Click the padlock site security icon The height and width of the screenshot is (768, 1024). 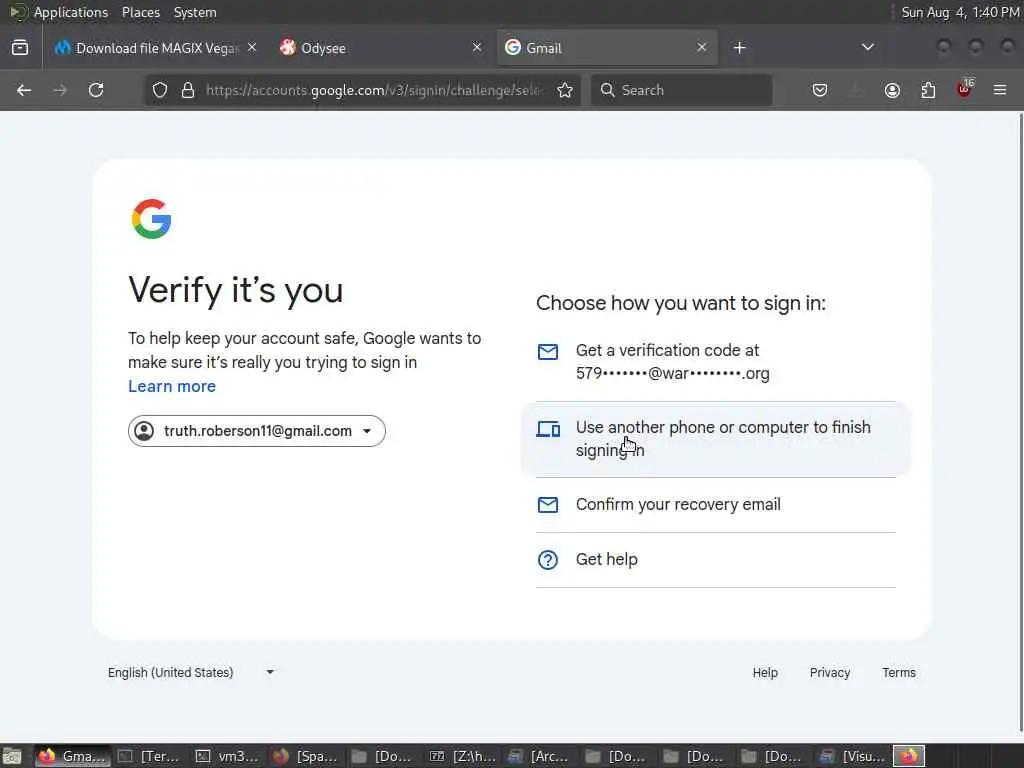coord(188,90)
